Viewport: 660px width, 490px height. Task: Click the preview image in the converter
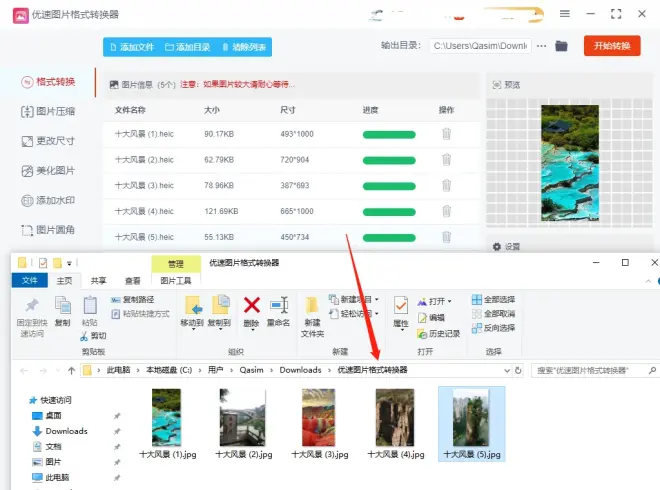570,163
